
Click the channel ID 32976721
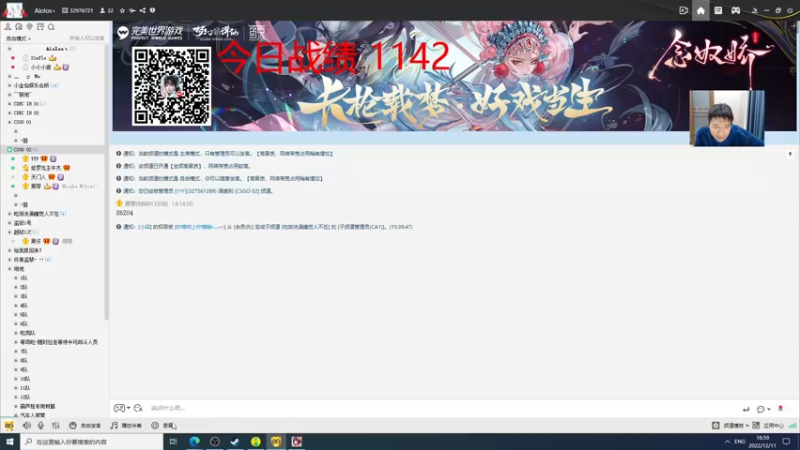[78, 10]
